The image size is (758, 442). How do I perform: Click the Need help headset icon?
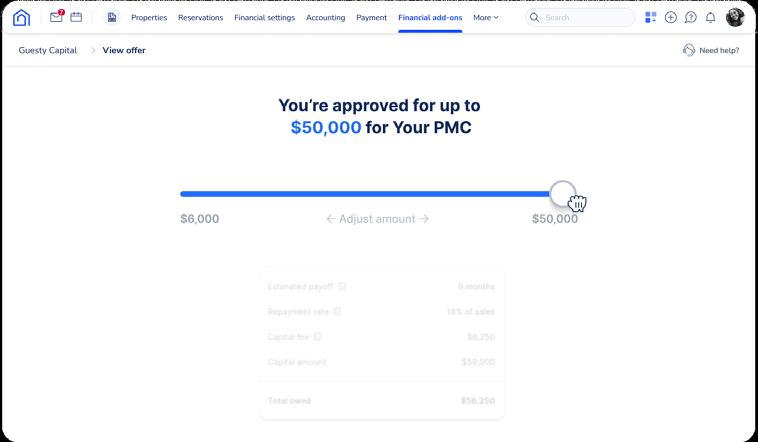tap(688, 50)
